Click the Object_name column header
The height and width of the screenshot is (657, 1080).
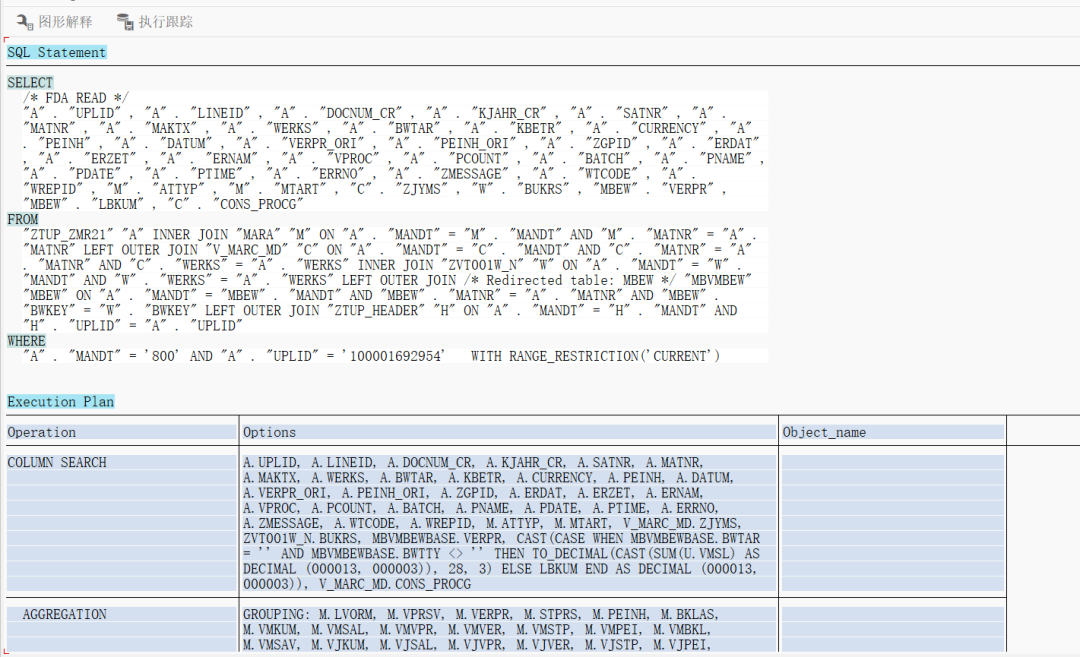[893, 432]
